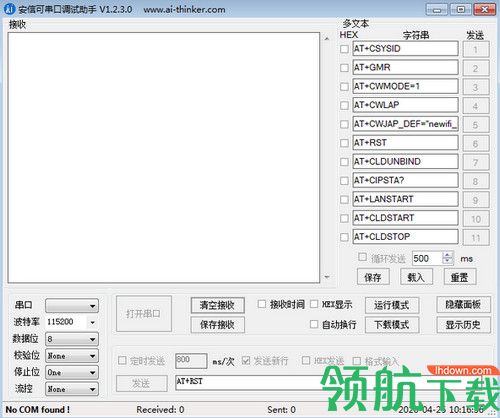Screen dimensions: 500x418
Task: Click the 运行模式 button
Action: coord(392,305)
